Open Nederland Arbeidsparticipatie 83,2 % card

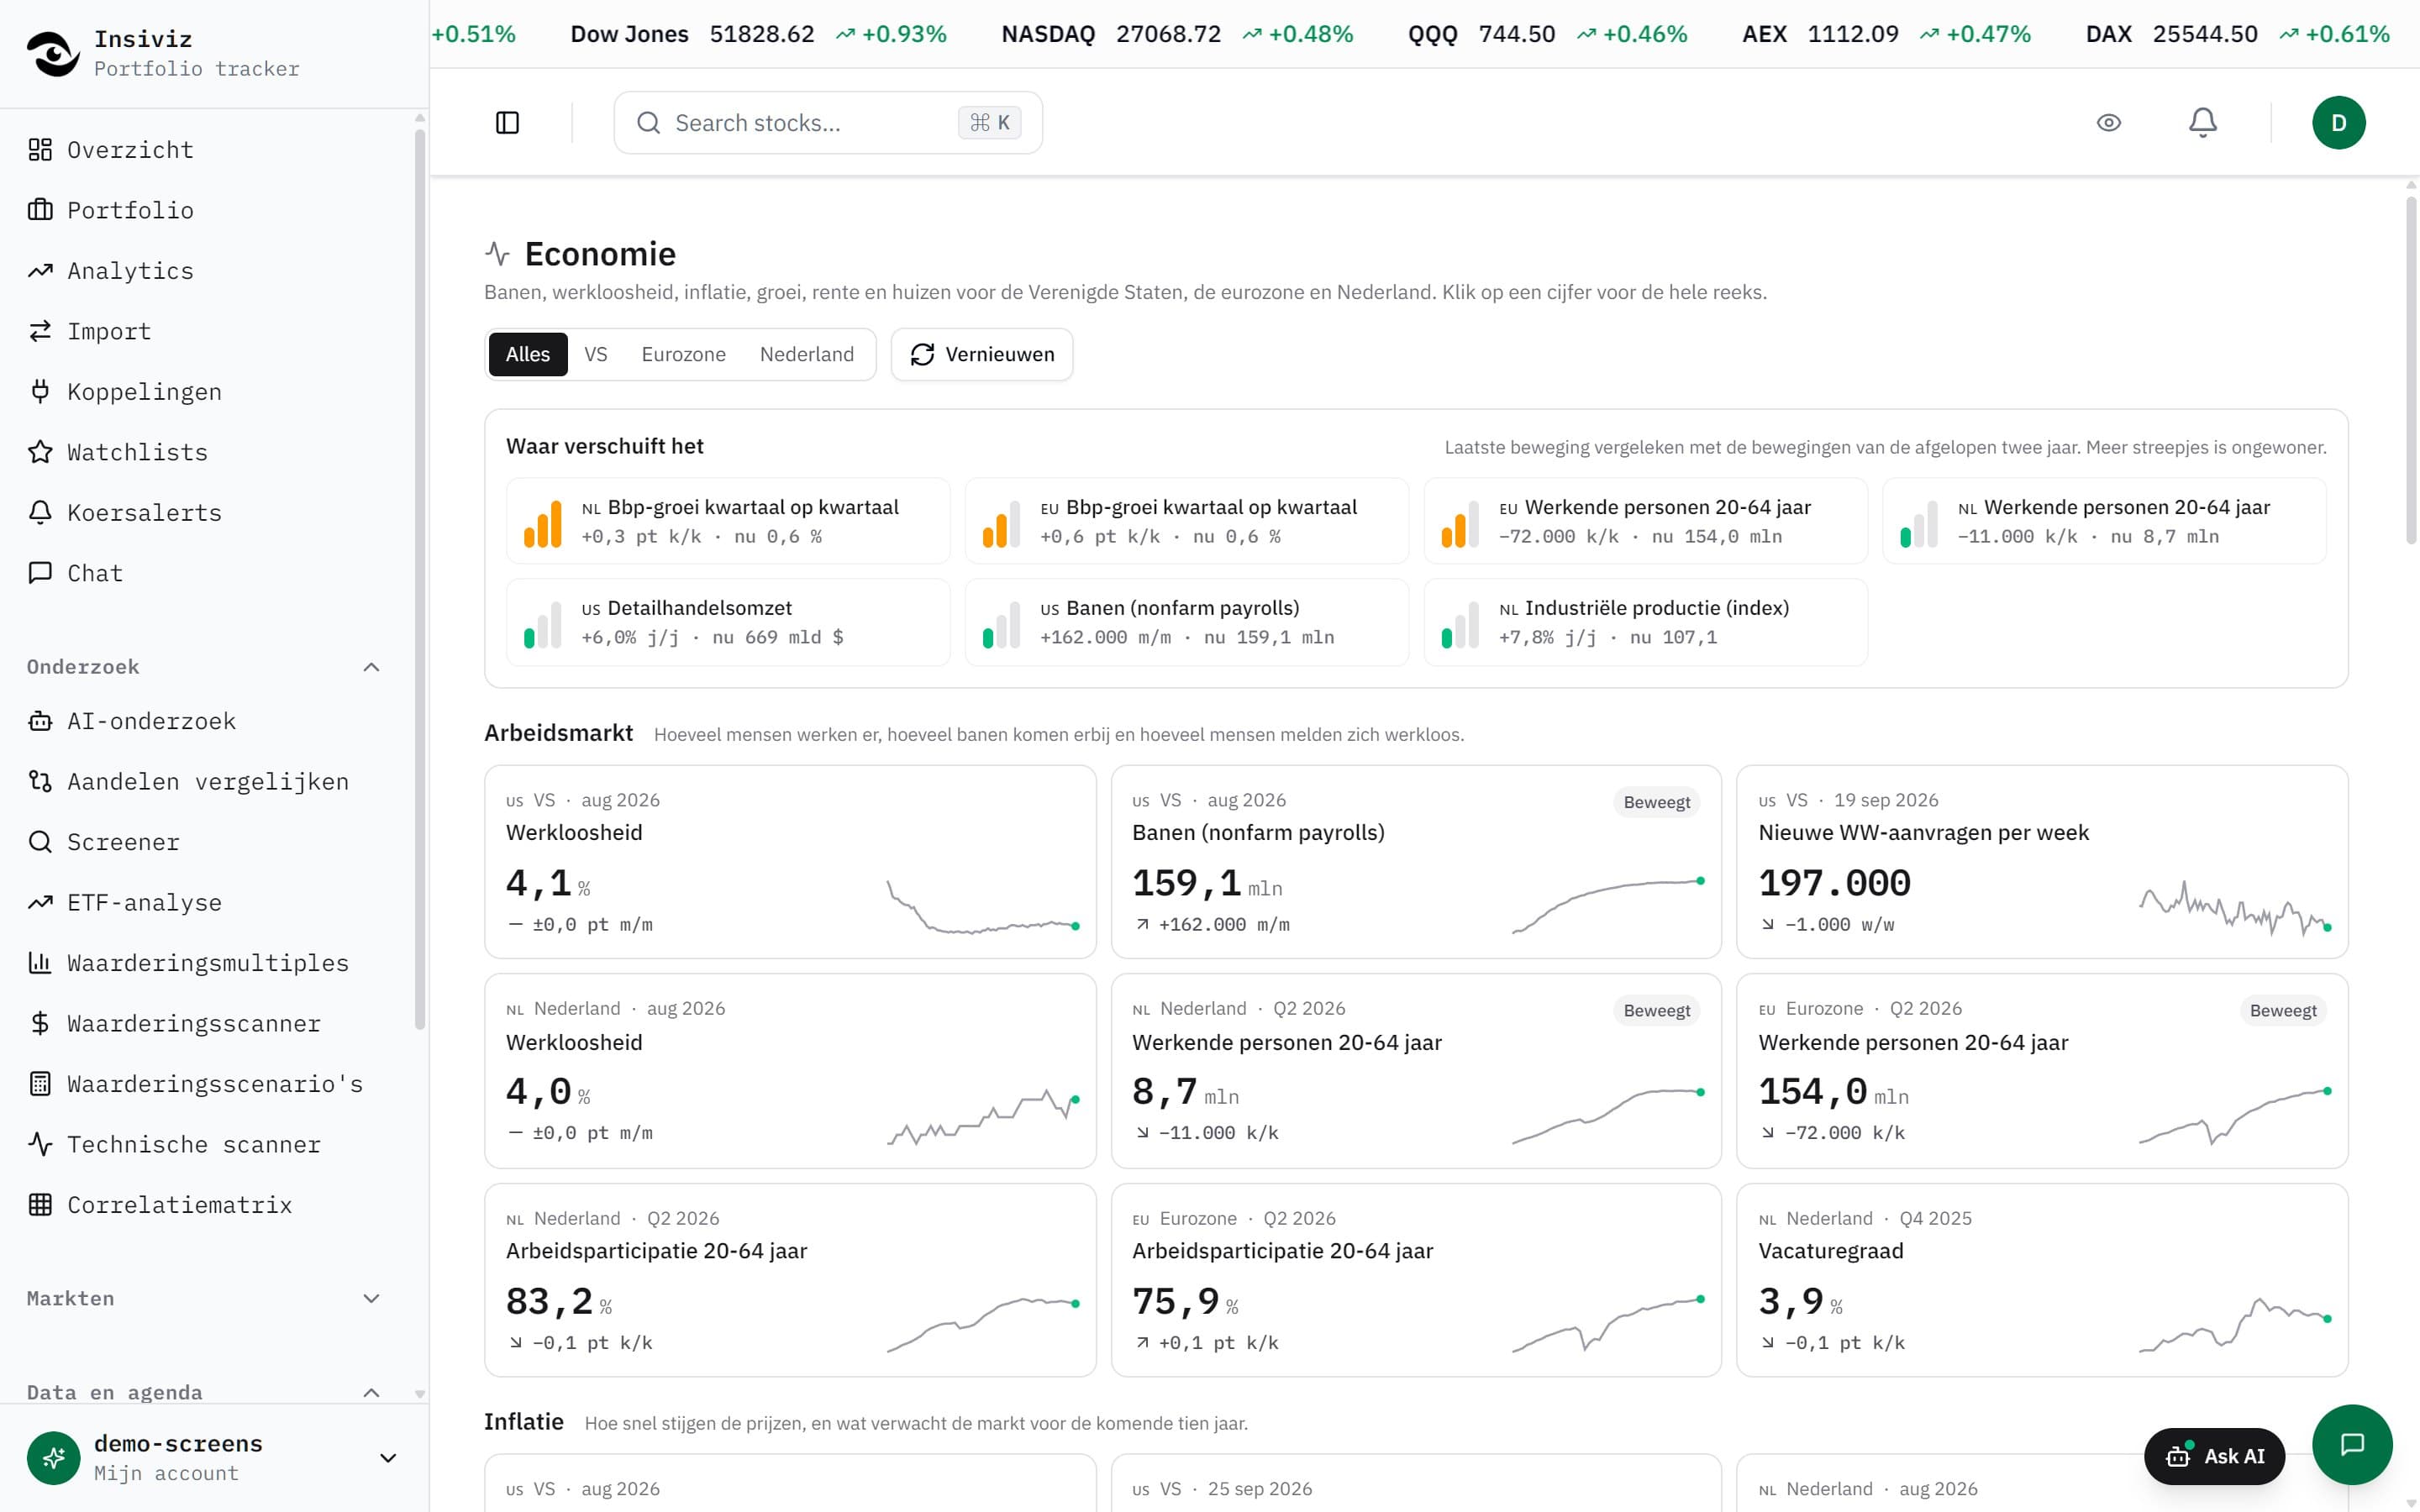click(x=790, y=1280)
